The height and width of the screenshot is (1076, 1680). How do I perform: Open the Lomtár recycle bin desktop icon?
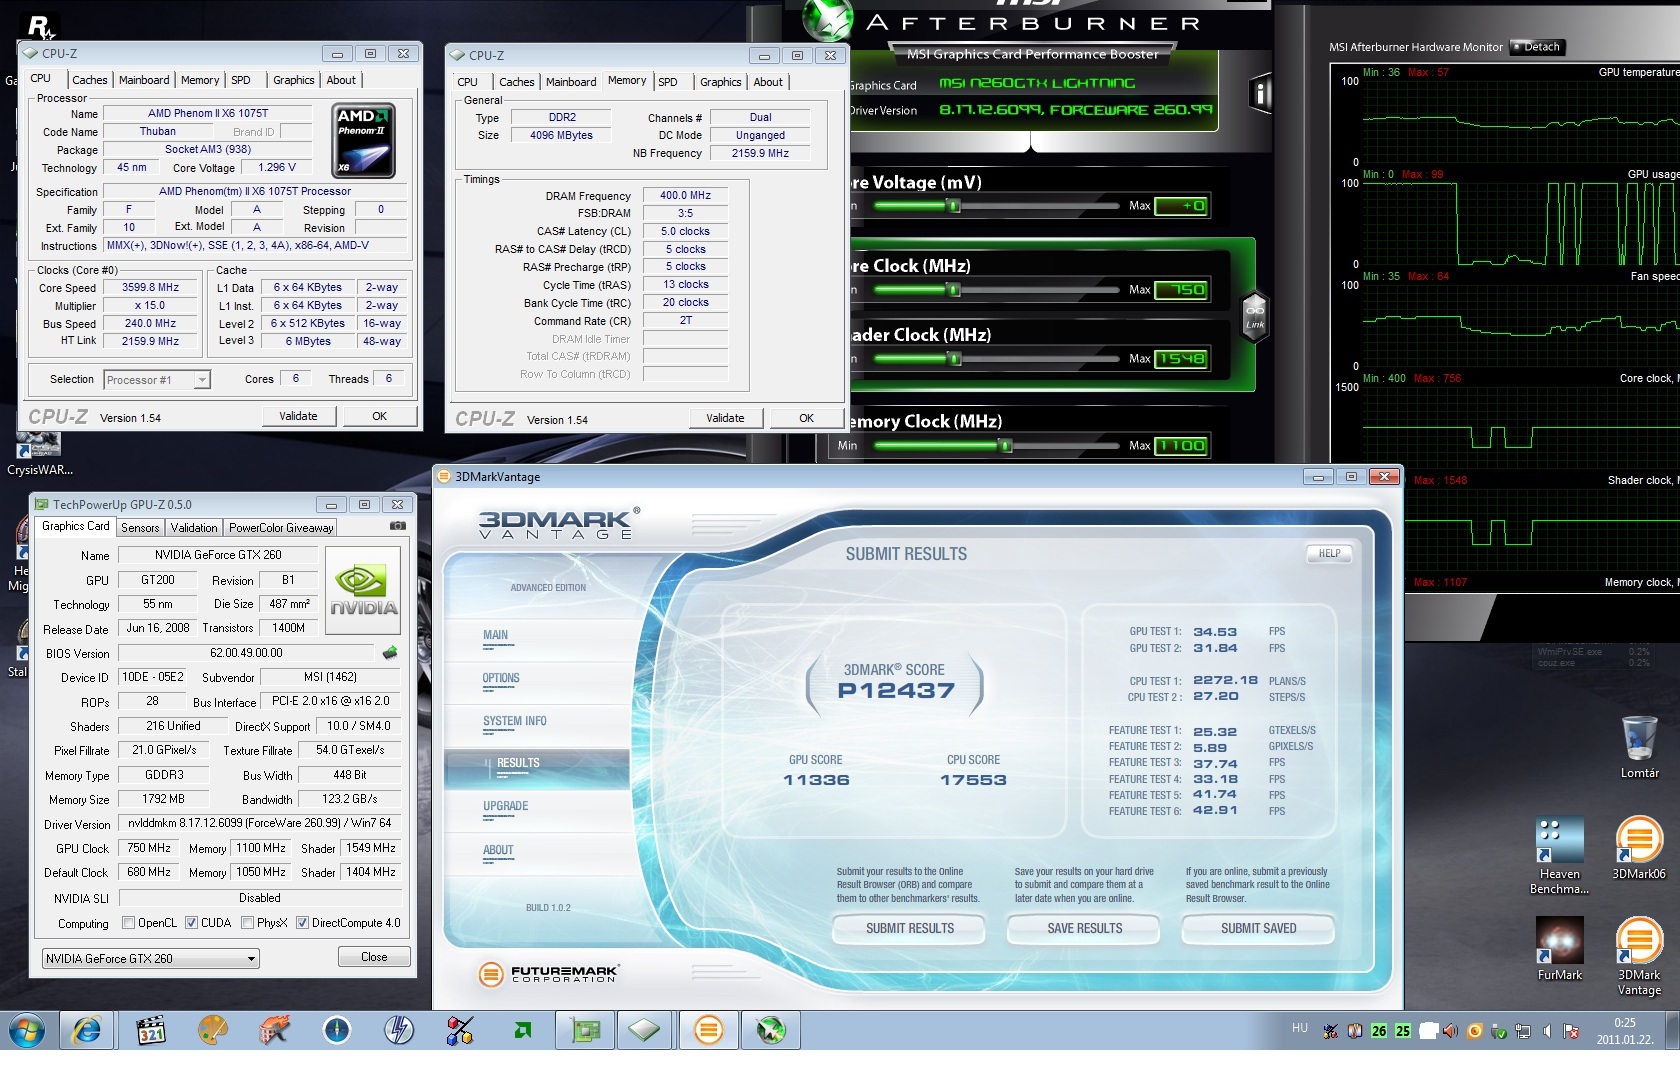click(x=1640, y=747)
